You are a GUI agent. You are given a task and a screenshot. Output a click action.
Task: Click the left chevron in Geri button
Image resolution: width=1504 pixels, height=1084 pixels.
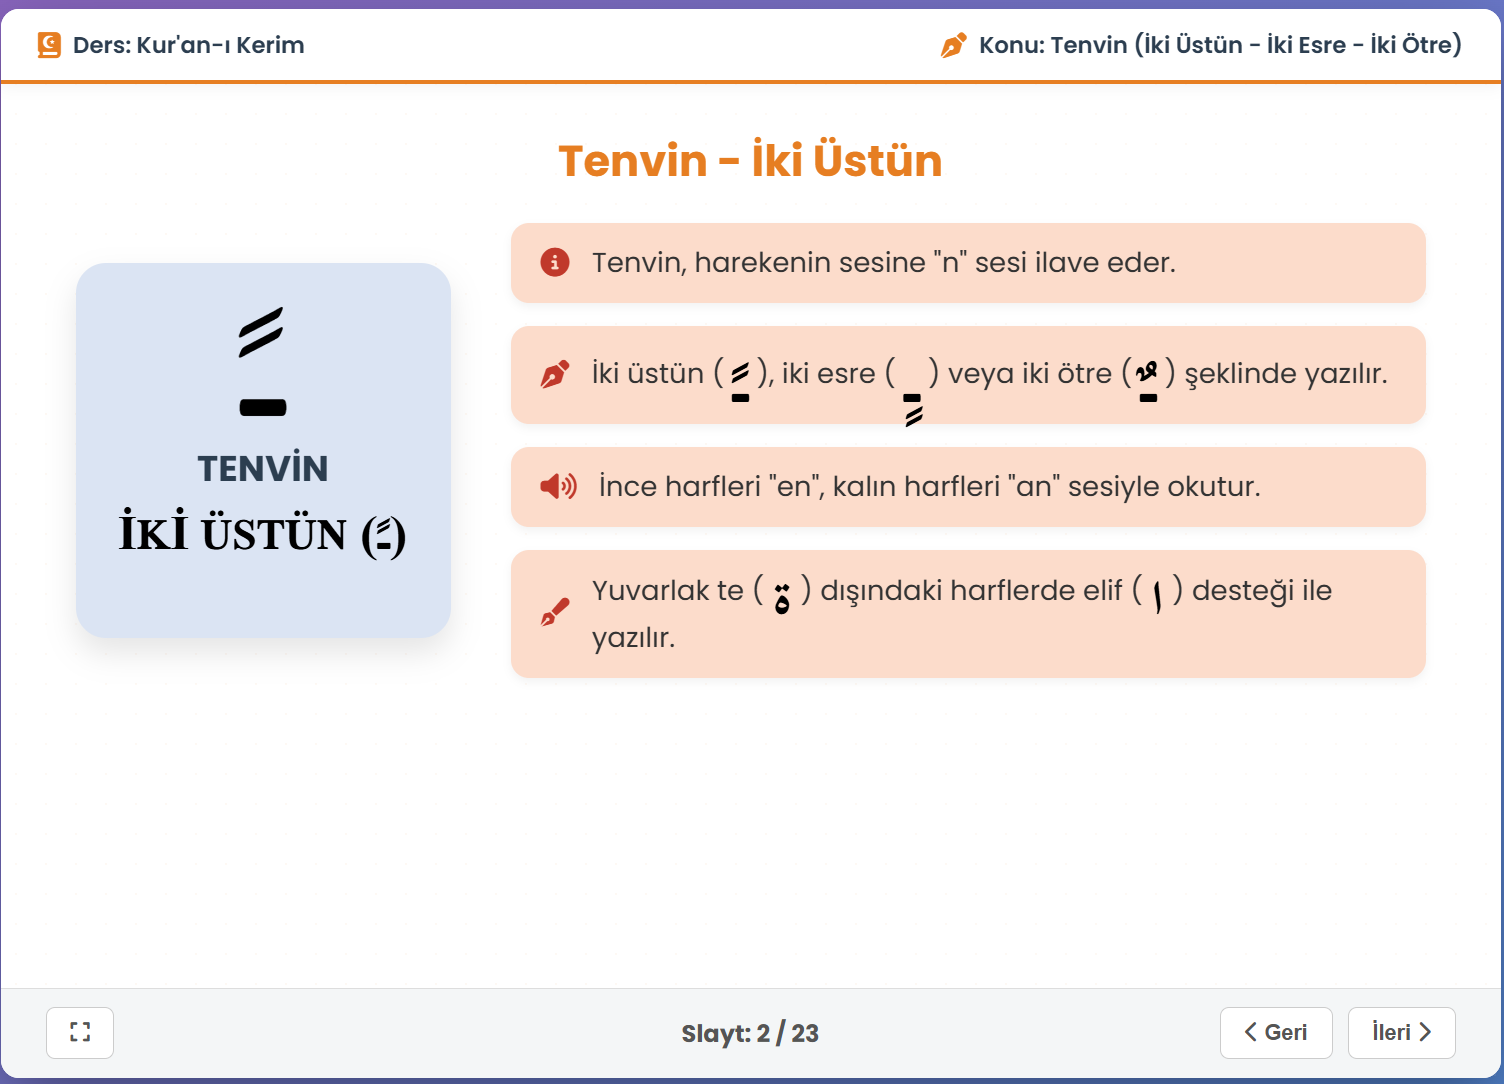[1251, 1032]
